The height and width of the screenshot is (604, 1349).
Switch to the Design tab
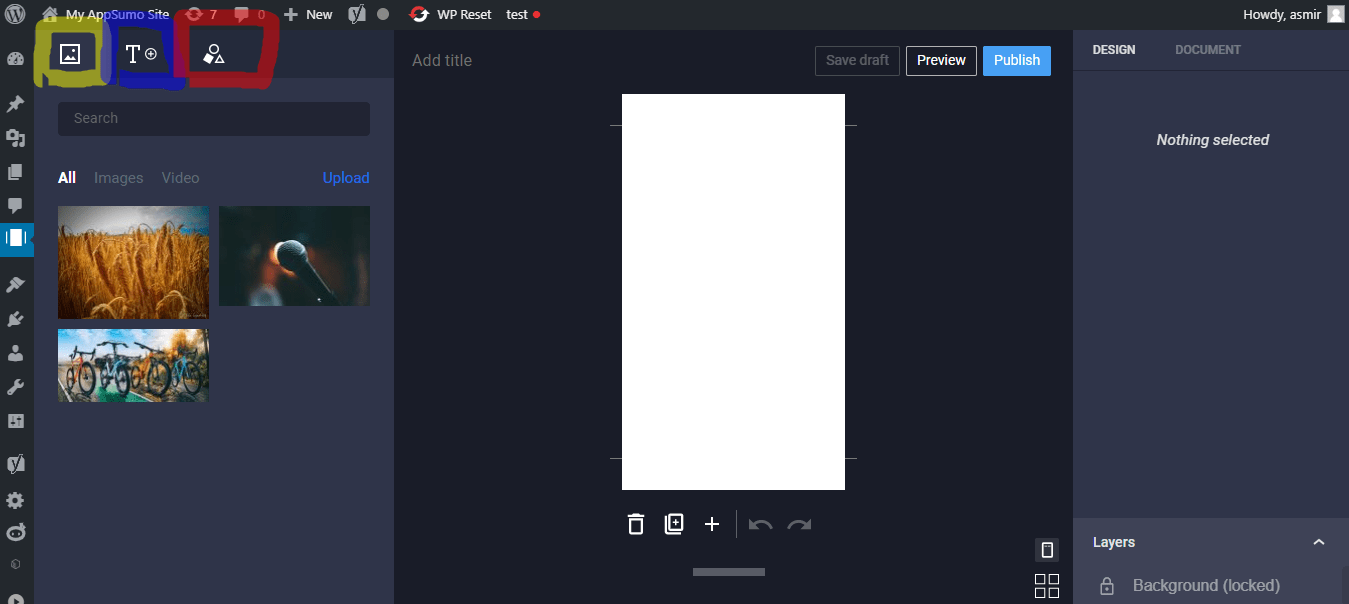point(1114,50)
